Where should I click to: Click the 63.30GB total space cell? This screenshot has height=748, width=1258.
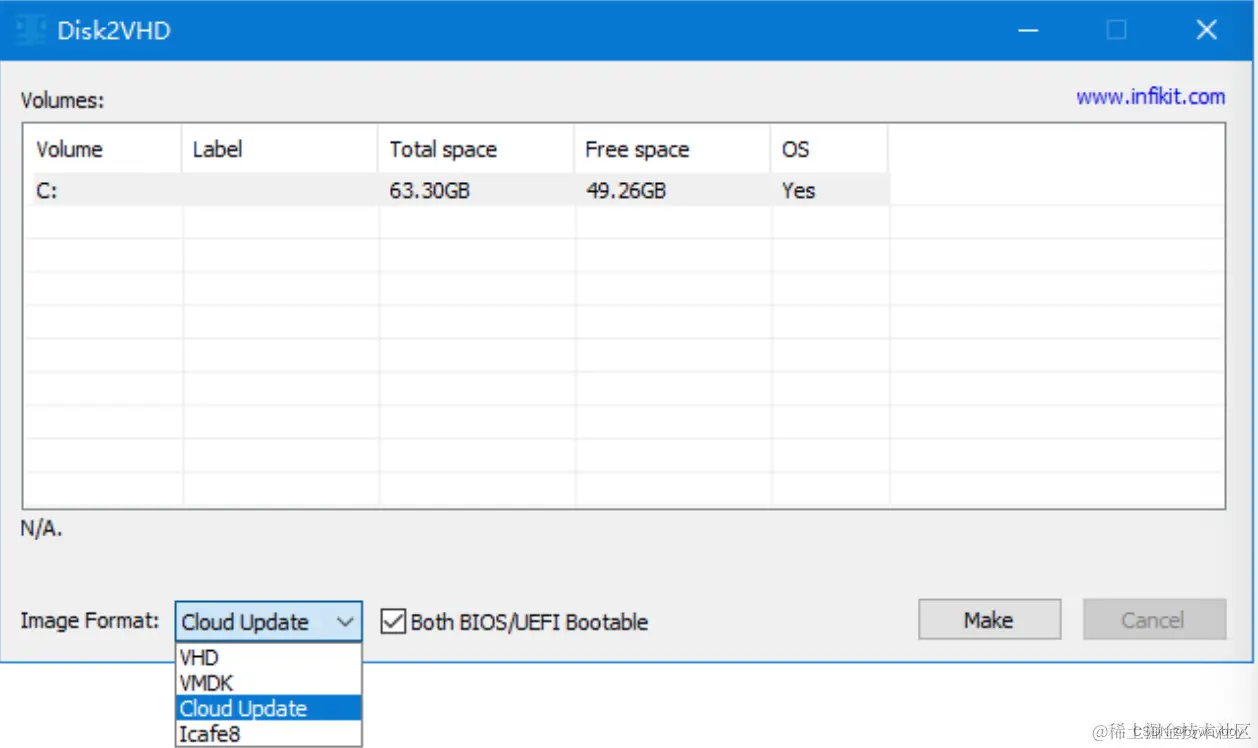click(430, 191)
